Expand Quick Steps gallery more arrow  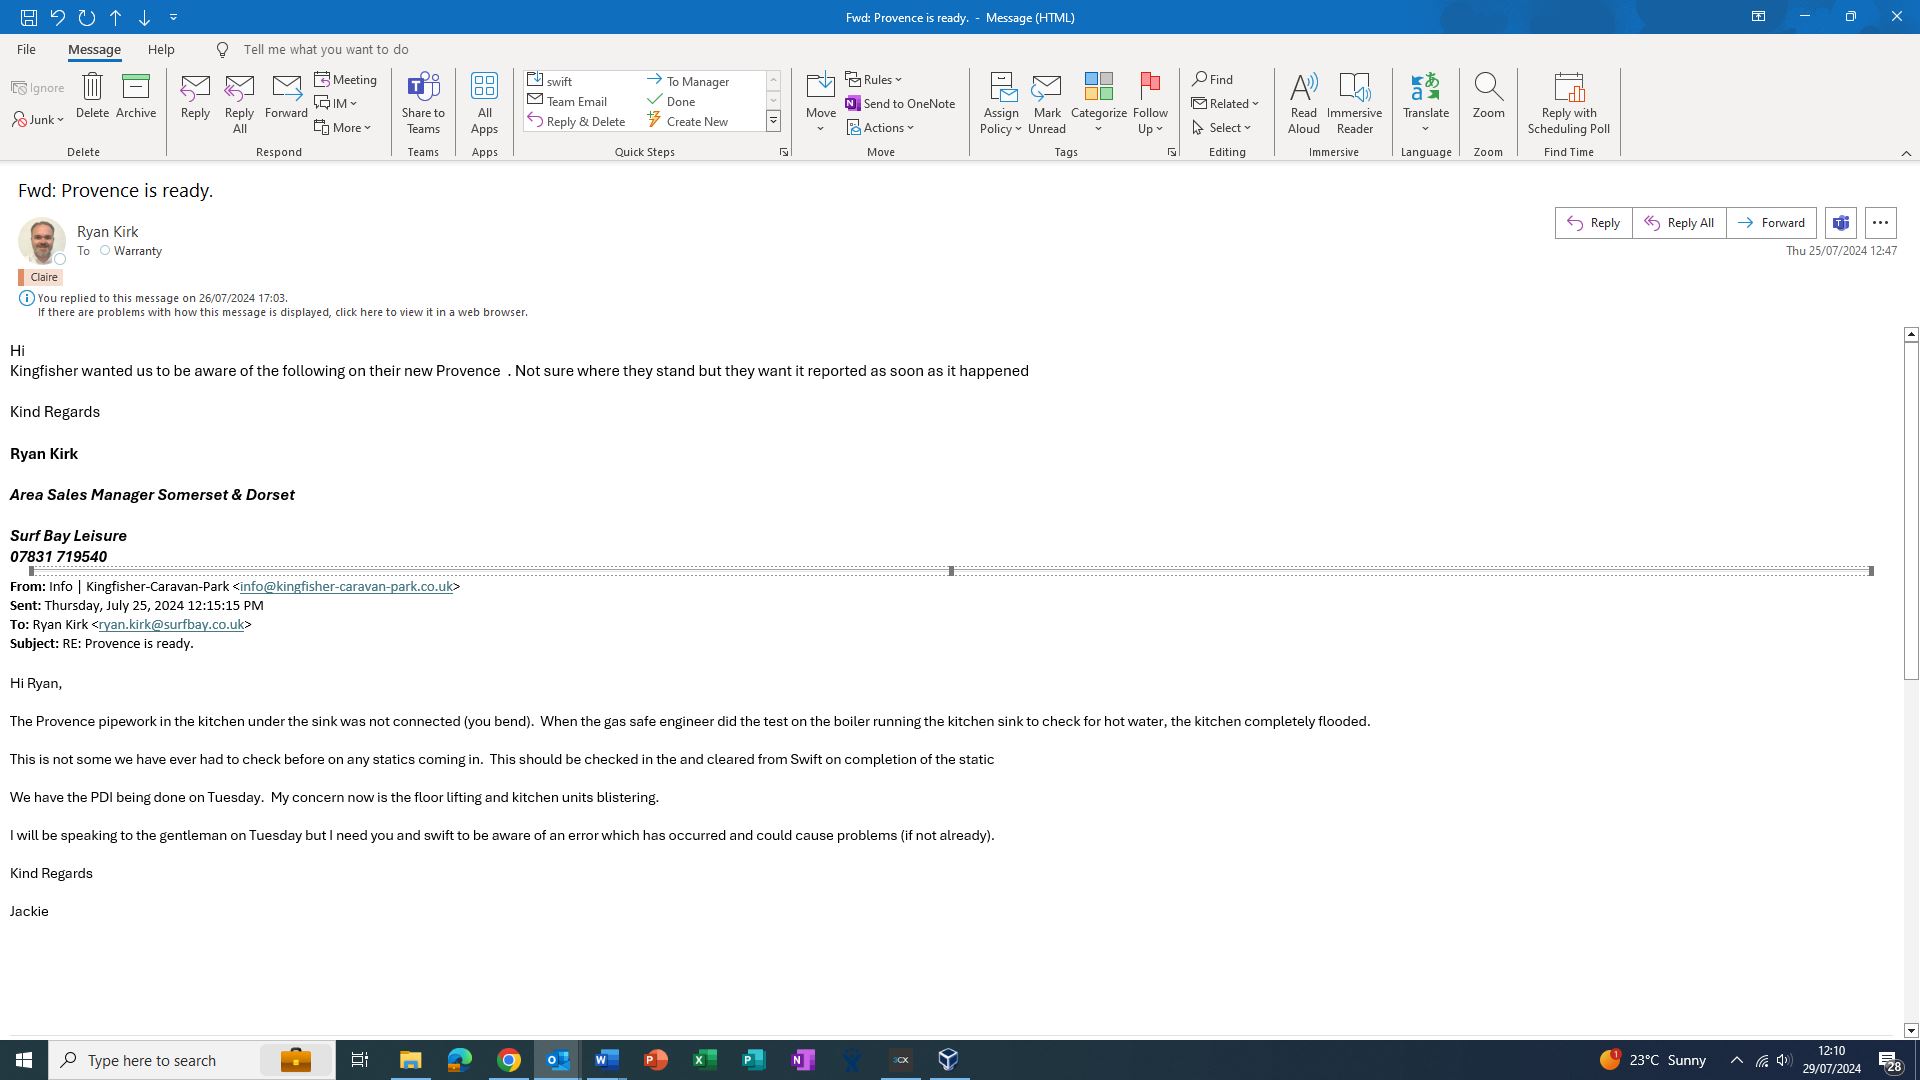(773, 121)
